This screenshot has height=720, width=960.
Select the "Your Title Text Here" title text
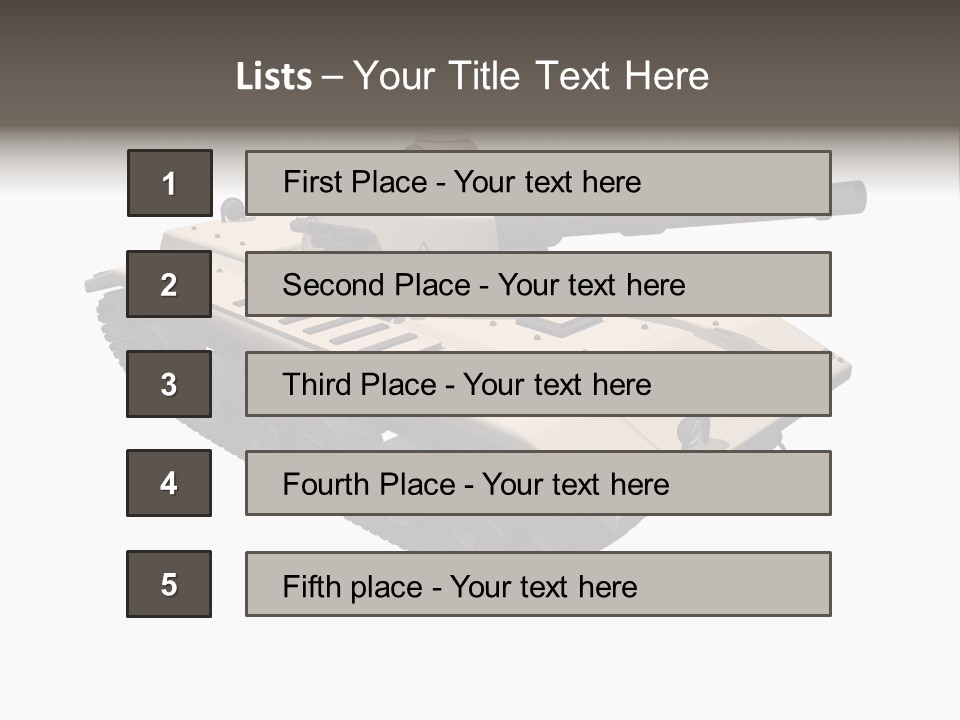pos(531,77)
